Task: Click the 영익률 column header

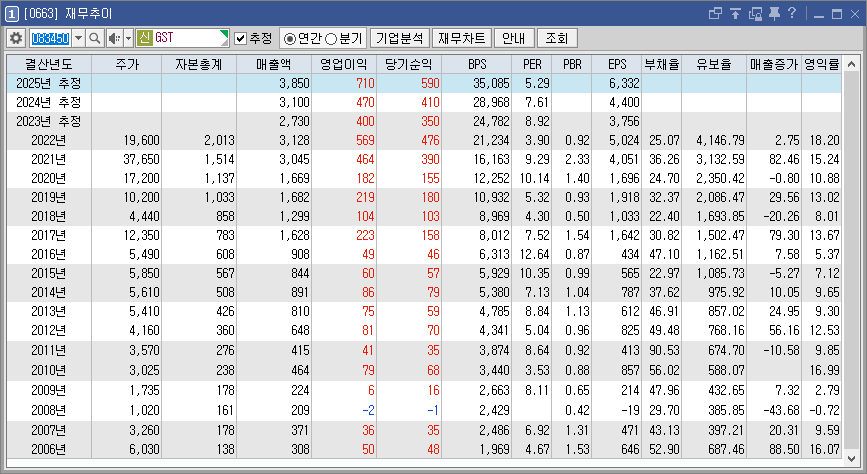Action: pyautogui.click(x=822, y=64)
